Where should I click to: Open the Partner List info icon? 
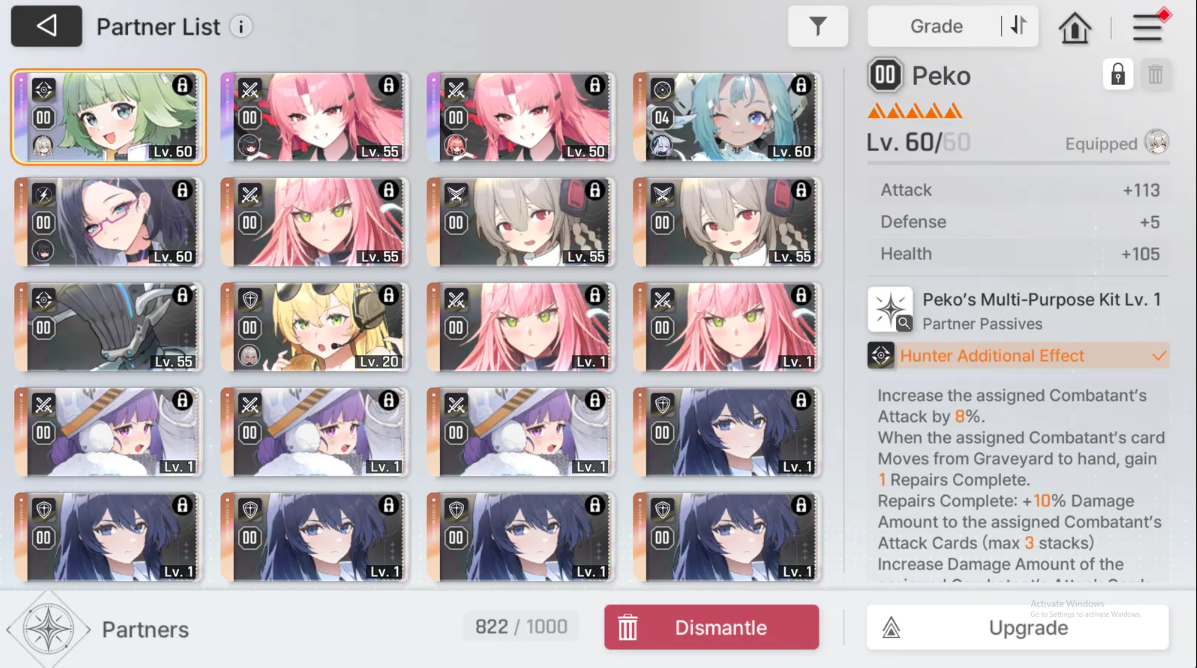click(241, 27)
